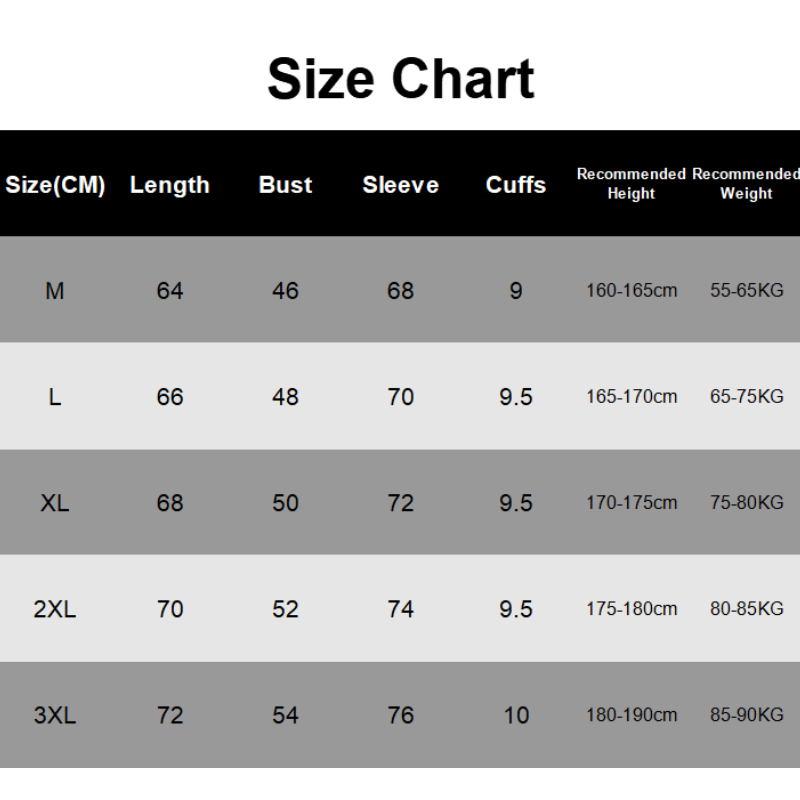Select the 55-65KG weight value
The width and height of the screenshot is (800, 800).
pos(746,291)
